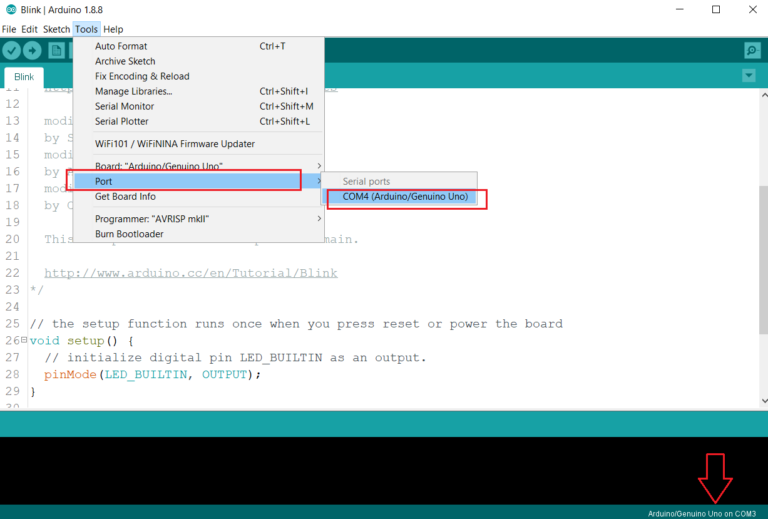Select Get Board Info
The image size is (768, 519).
click(x=199, y=196)
